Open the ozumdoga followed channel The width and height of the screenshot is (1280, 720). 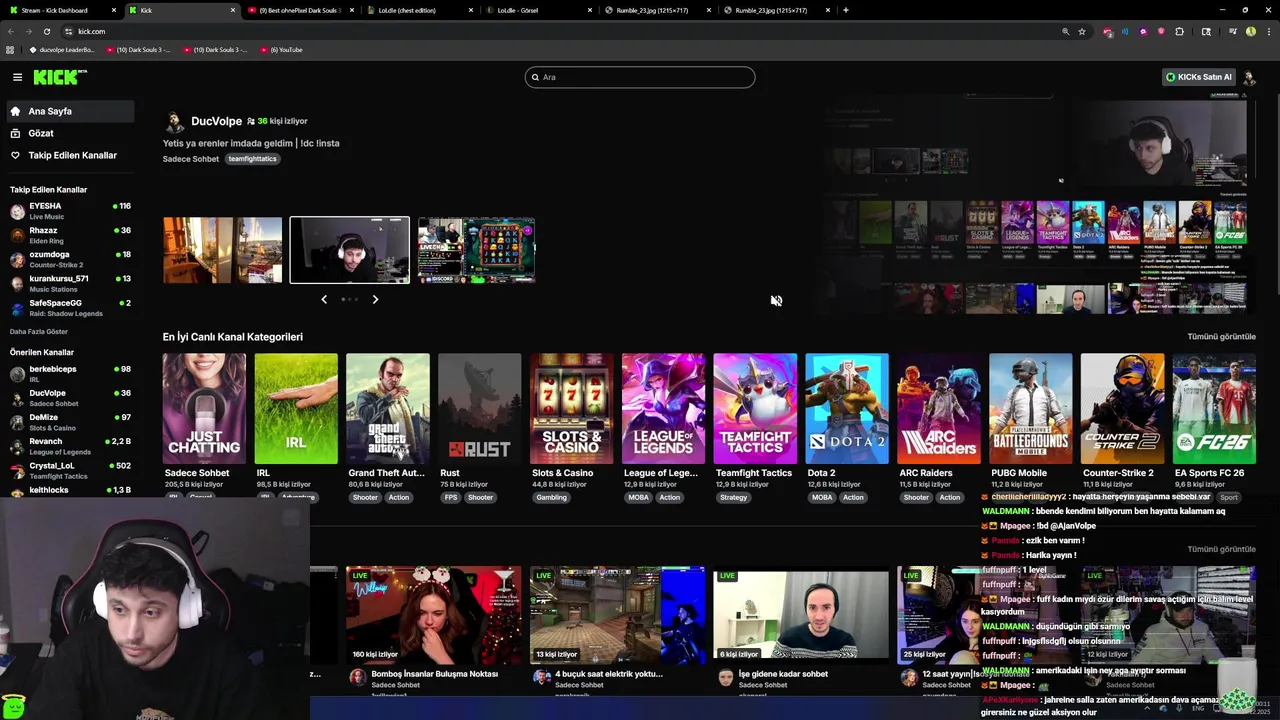tap(69, 259)
